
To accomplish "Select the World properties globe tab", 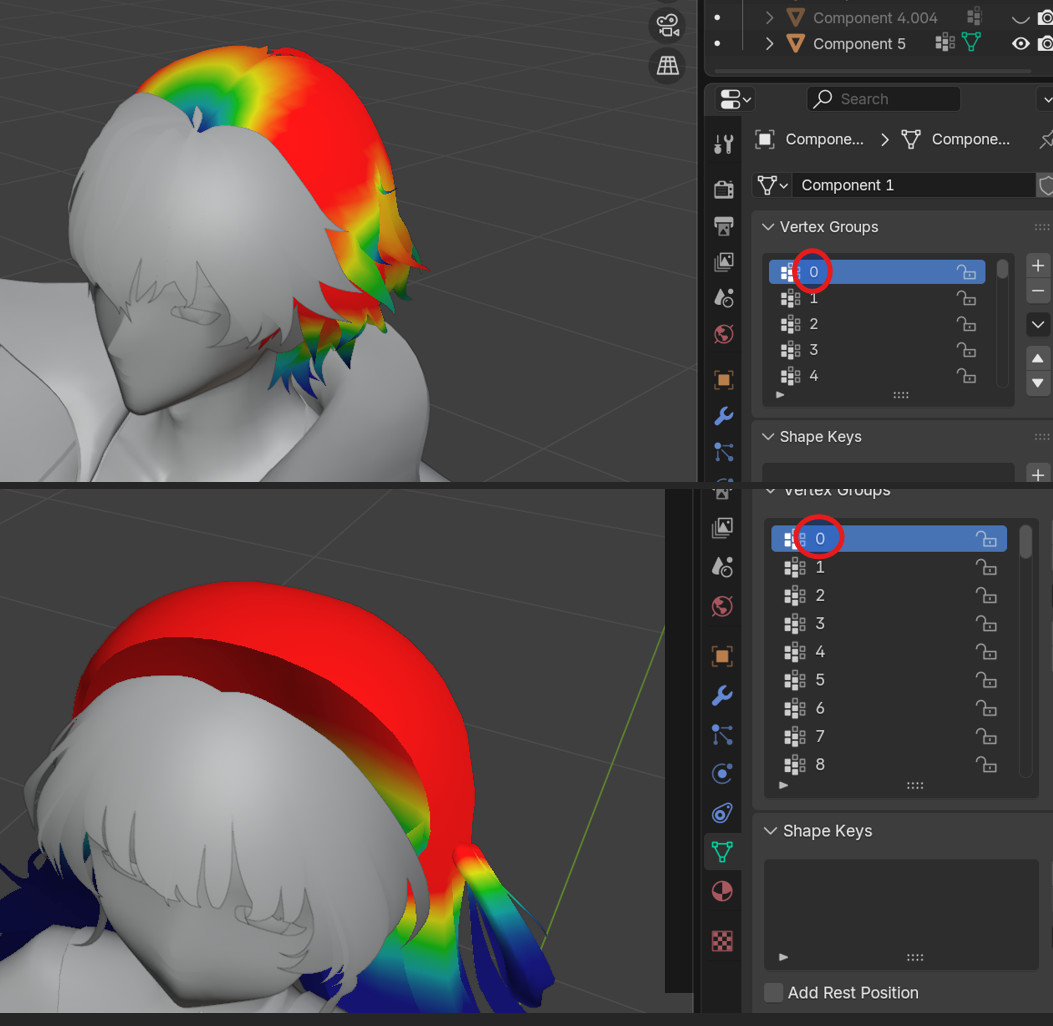I will click(x=723, y=606).
